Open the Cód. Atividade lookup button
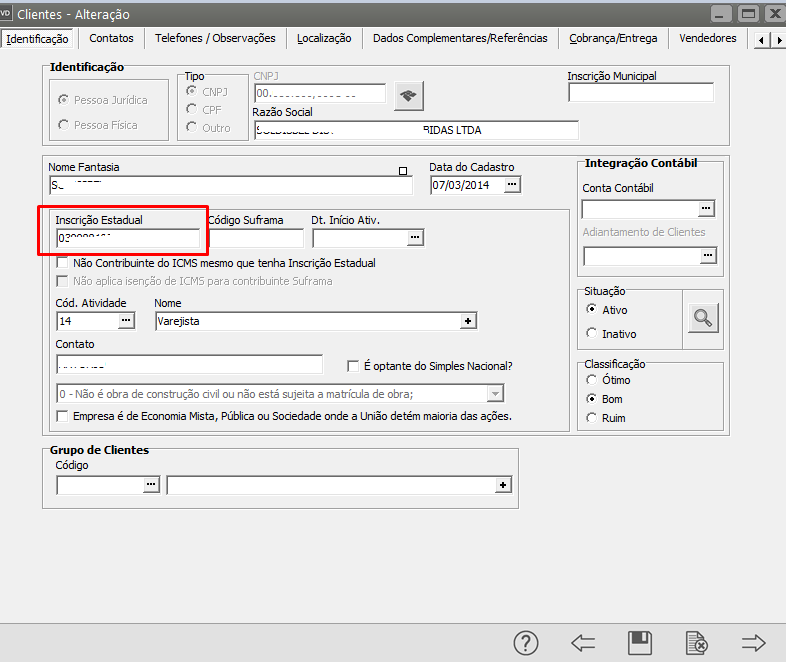Image resolution: width=786 pixels, height=662 pixels. 126,321
